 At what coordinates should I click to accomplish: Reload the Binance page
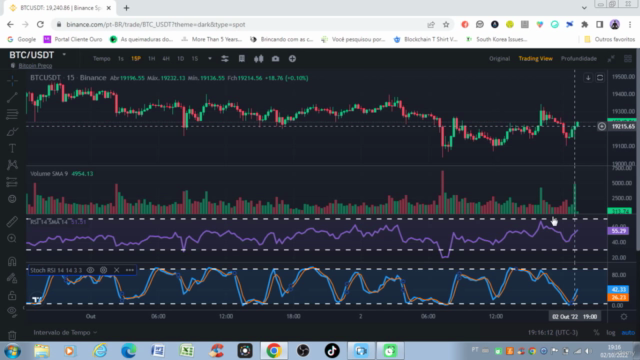point(40,24)
